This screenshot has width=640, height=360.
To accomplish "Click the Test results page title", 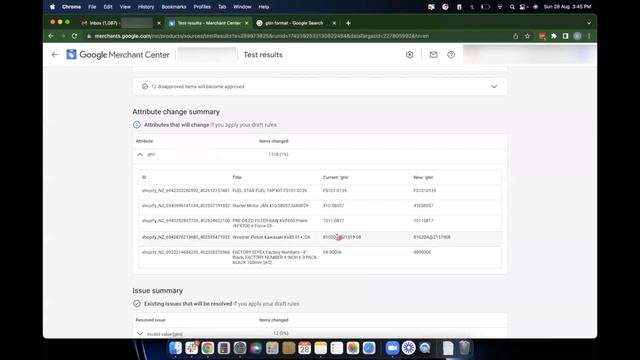I will point(263,55).
